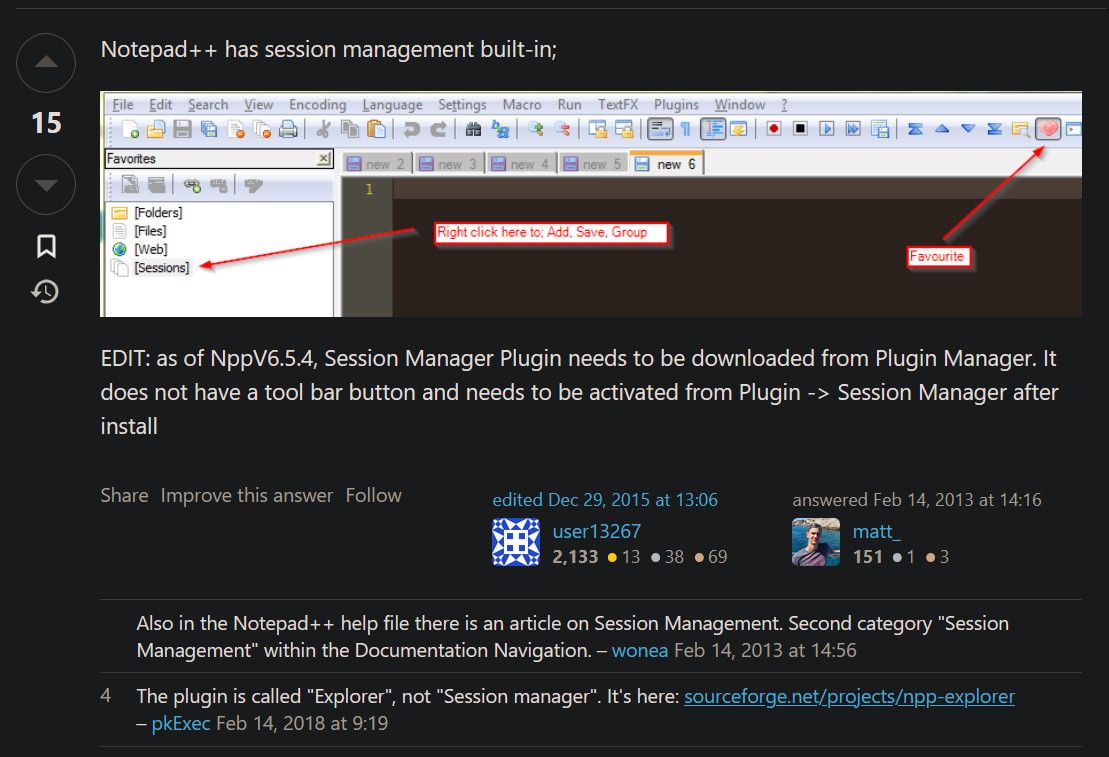
Task: Click the blue down-triangle toolbar icon
Action: 968,128
